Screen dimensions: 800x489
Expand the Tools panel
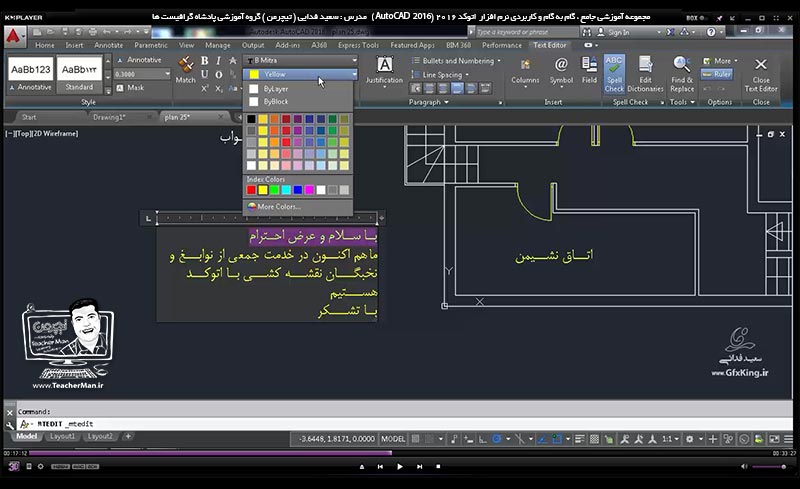[682, 102]
